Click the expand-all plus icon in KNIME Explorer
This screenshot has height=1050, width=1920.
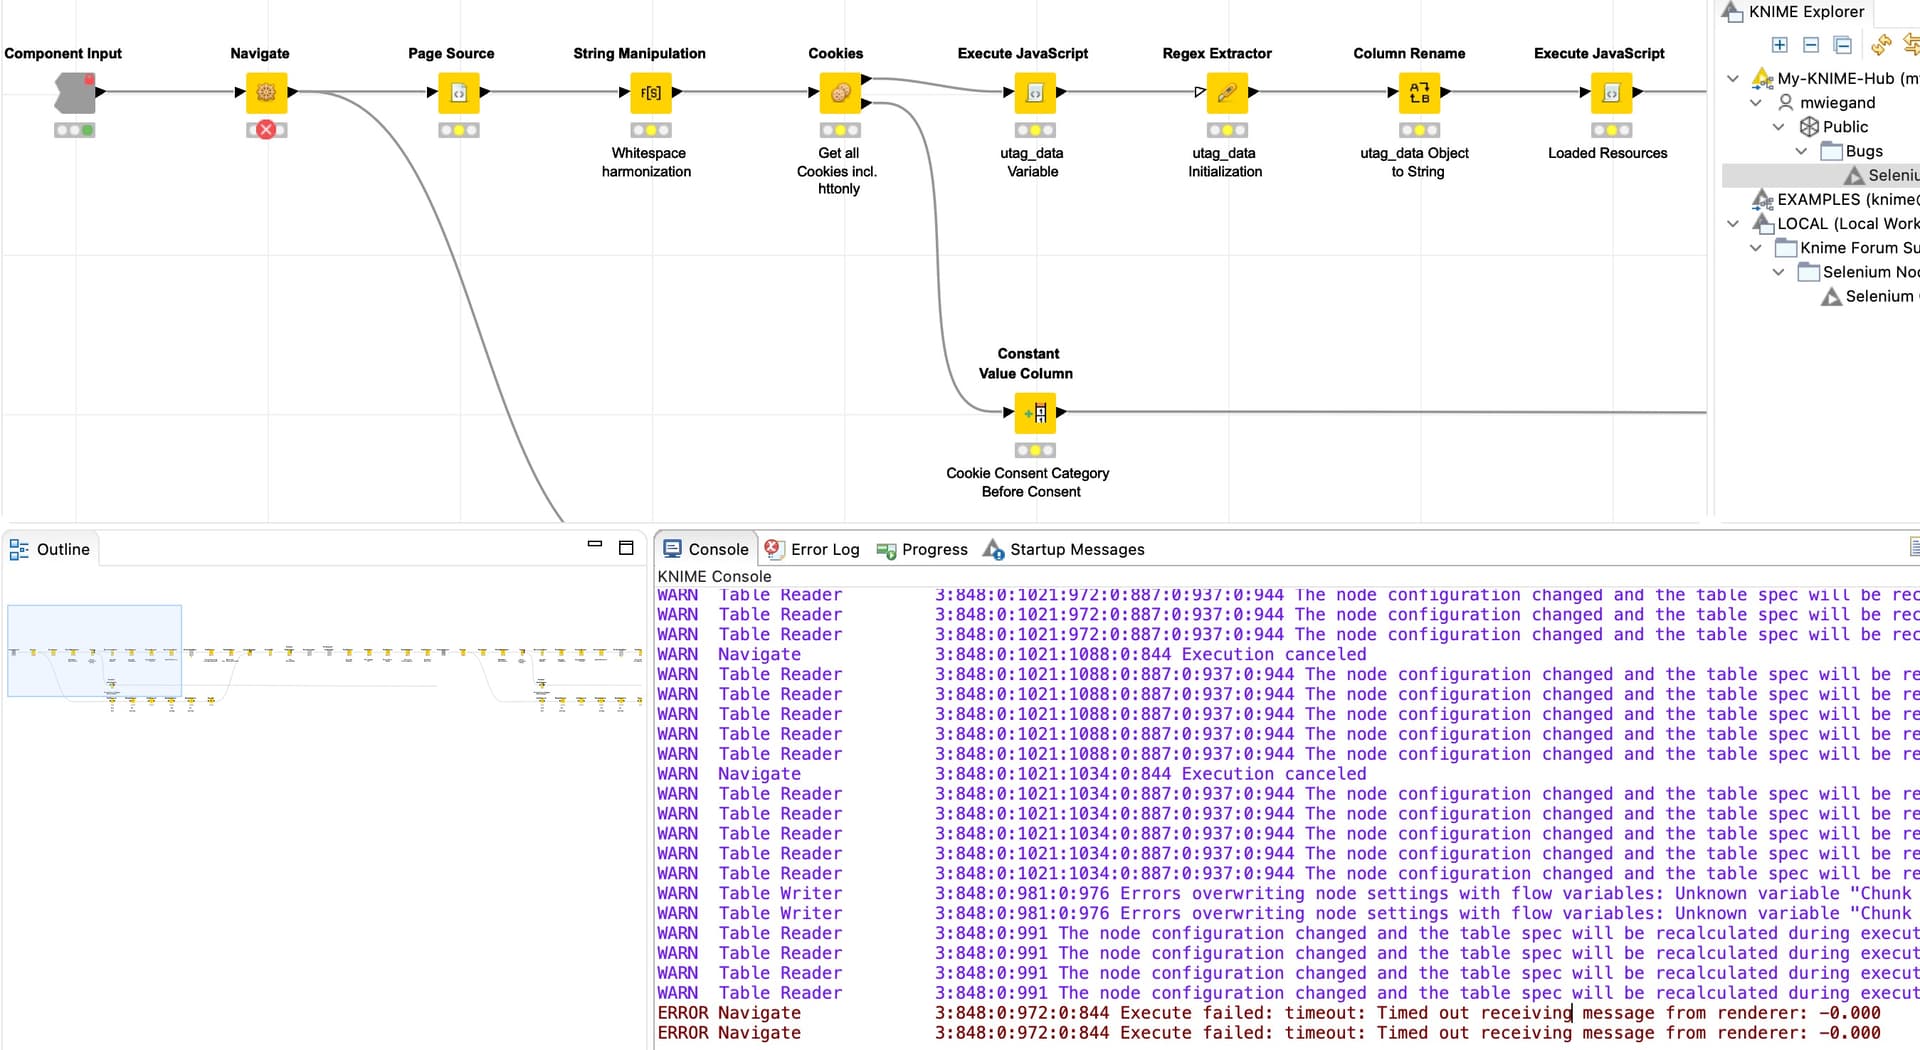(x=1779, y=45)
